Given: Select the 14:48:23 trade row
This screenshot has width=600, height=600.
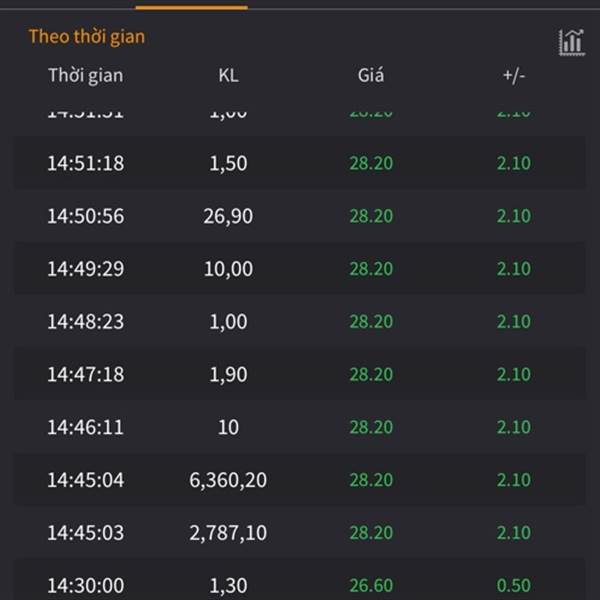Looking at the screenshot, I should 300,321.
